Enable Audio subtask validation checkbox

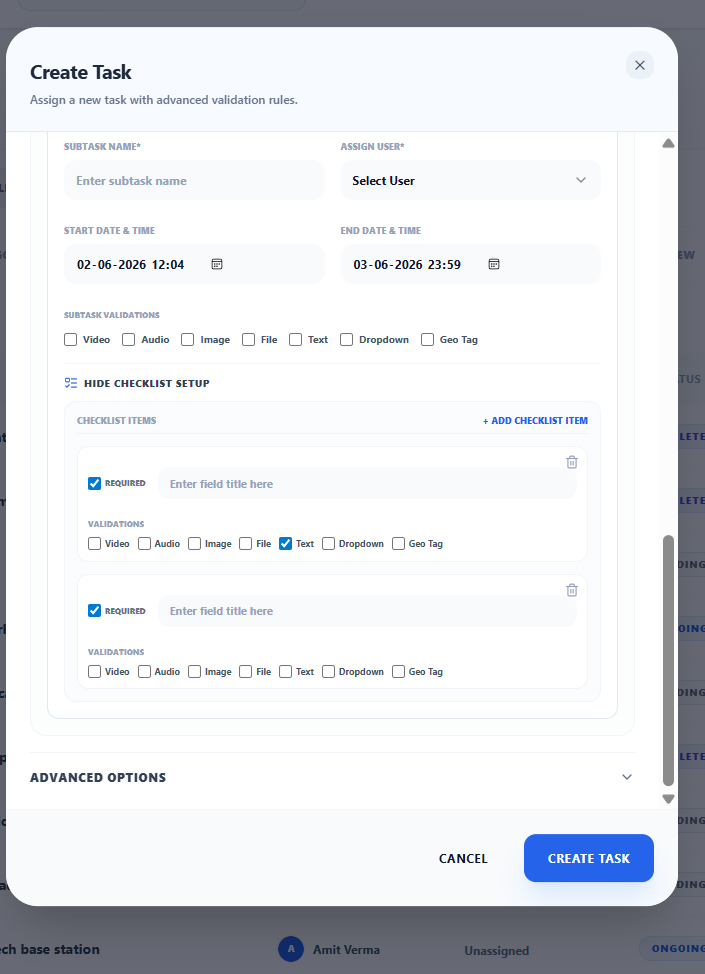coord(129,340)
